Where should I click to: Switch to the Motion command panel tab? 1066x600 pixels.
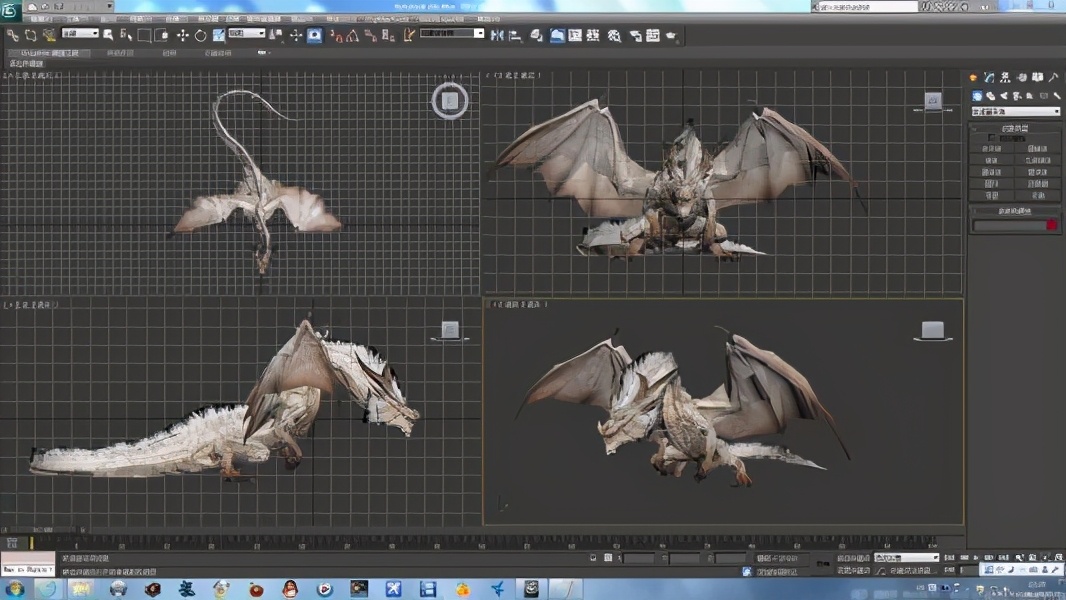click(x=1022, y=77)
